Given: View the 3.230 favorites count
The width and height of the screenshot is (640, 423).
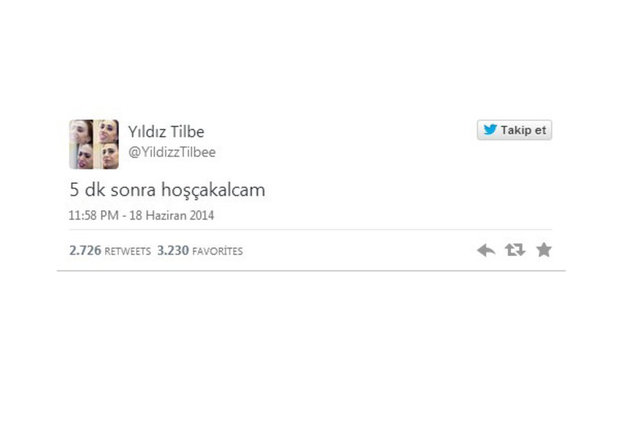Looking at the screenshot, I should [173, 250].
